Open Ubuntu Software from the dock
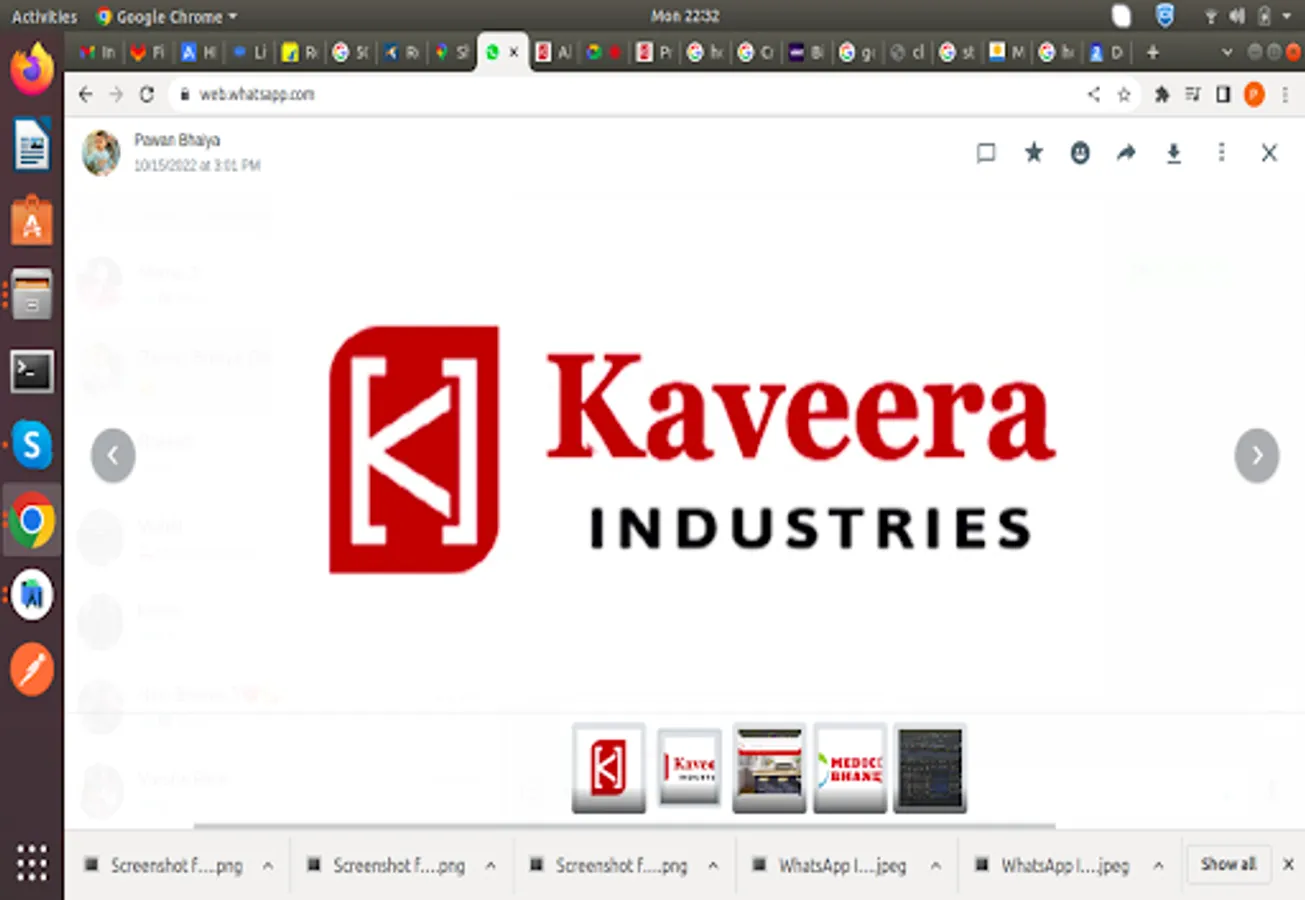 (x=32, y=219)
